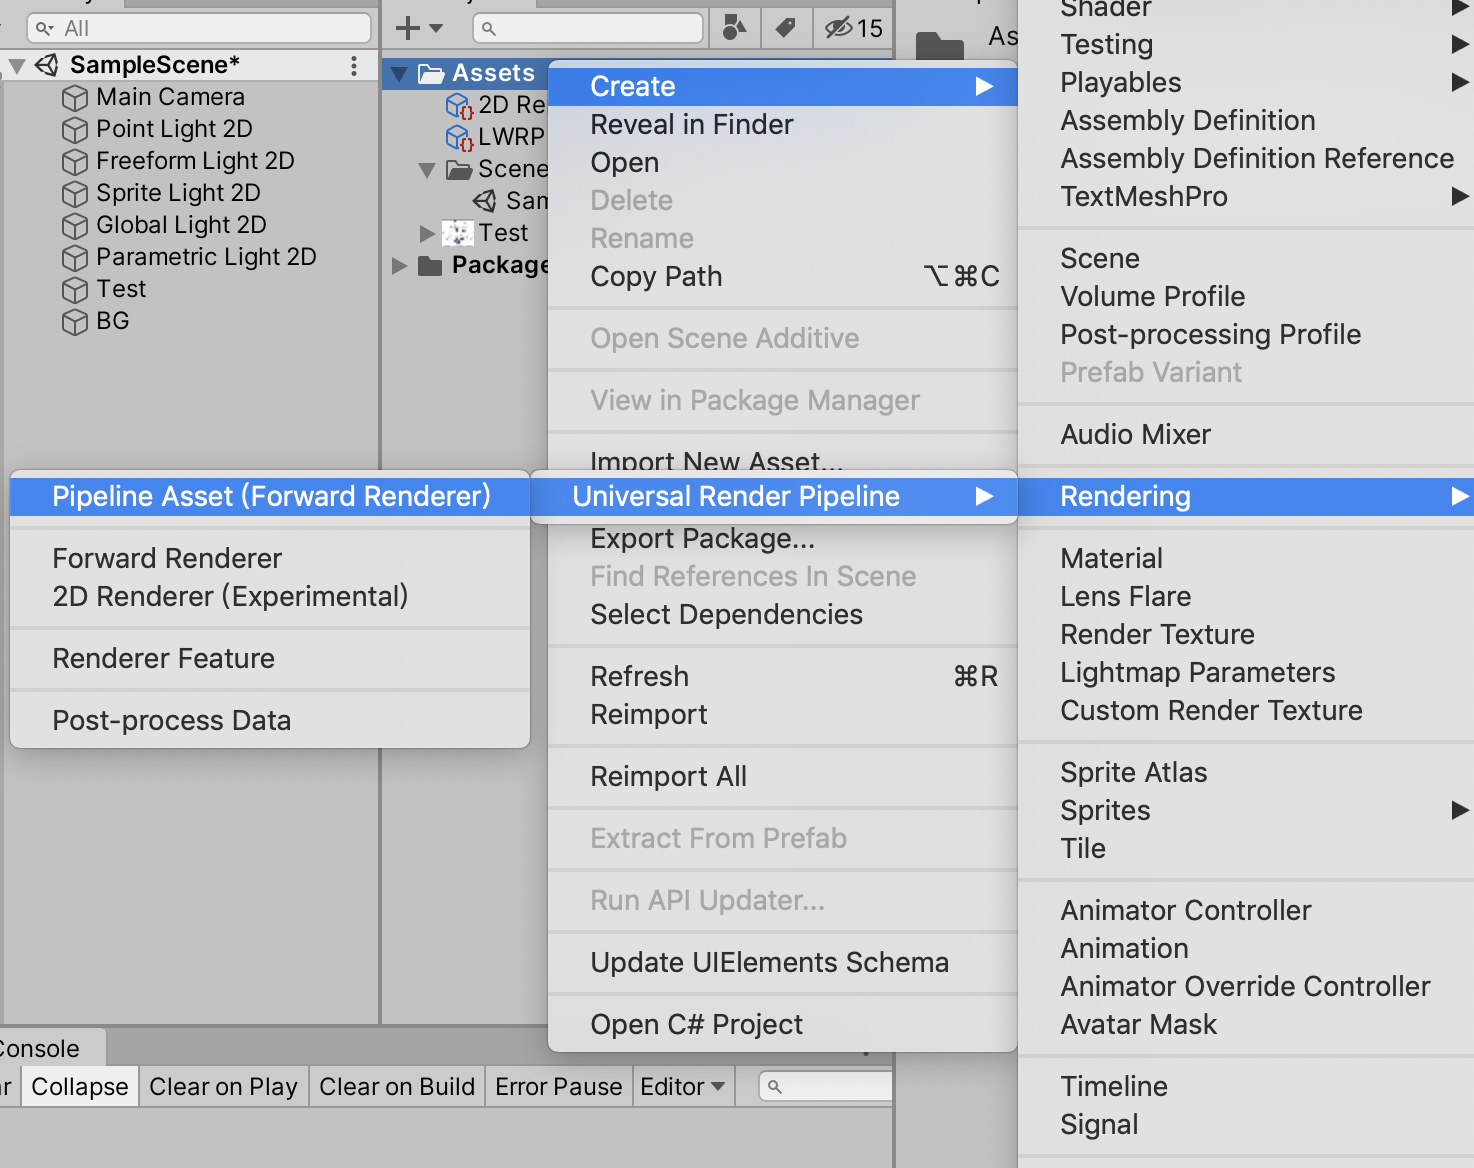Choose 2D Renderer (Experimental) menu item
Viewport: 1474px width, 1168px height.
pos(270,596)
